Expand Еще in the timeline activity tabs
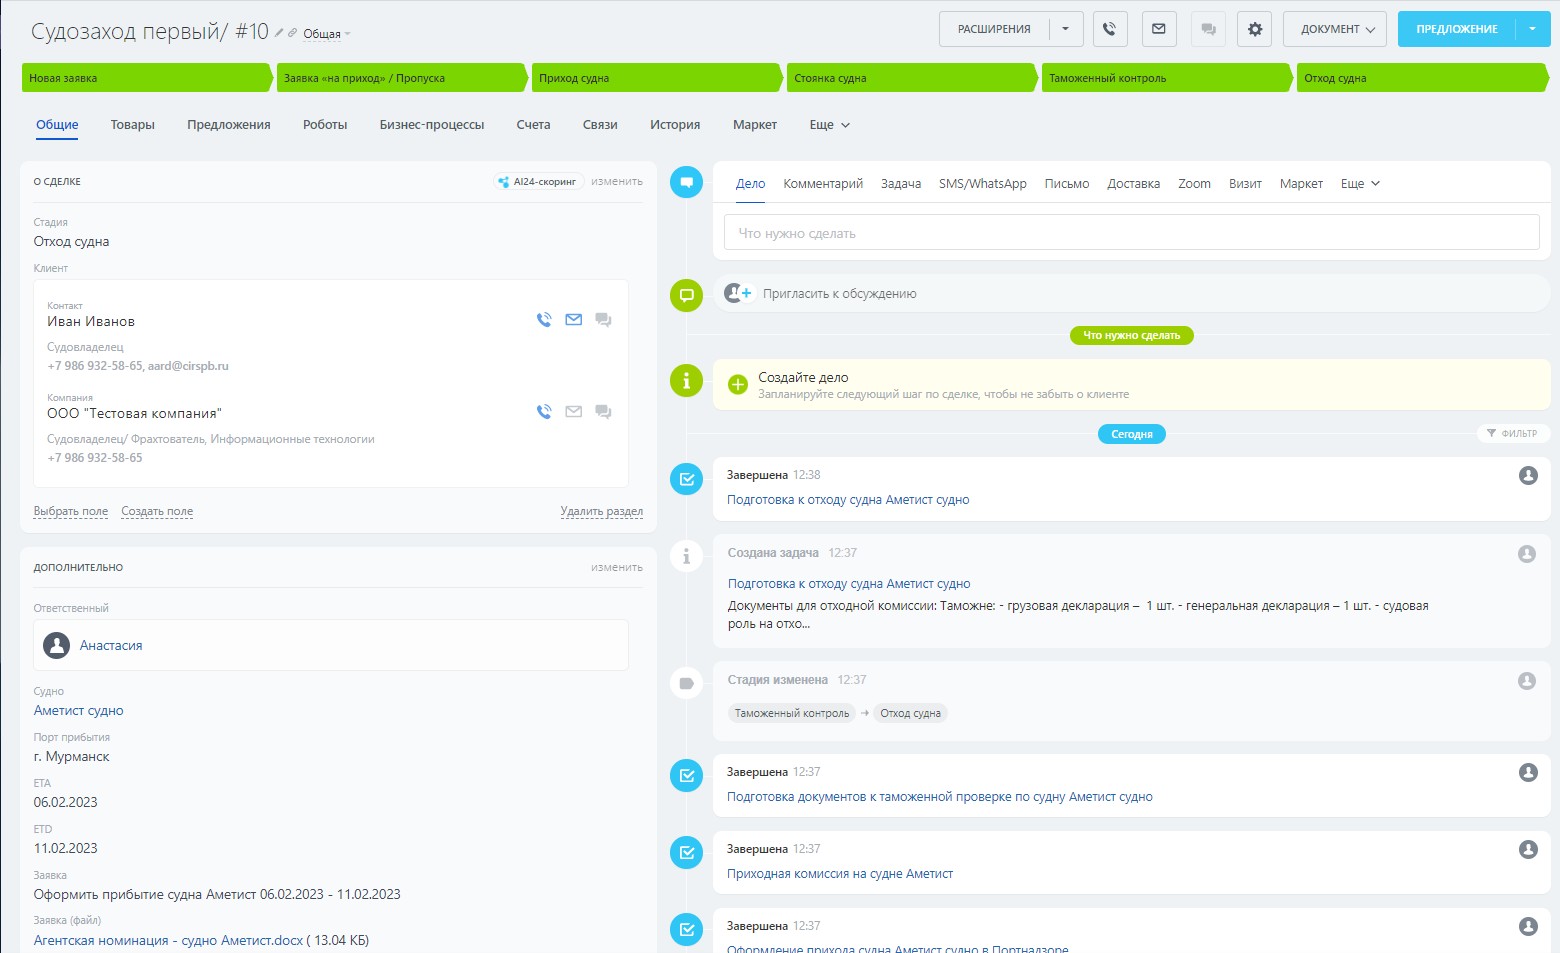The height and width of the screenshot is (953, 1560). (x=1360, y=184)
